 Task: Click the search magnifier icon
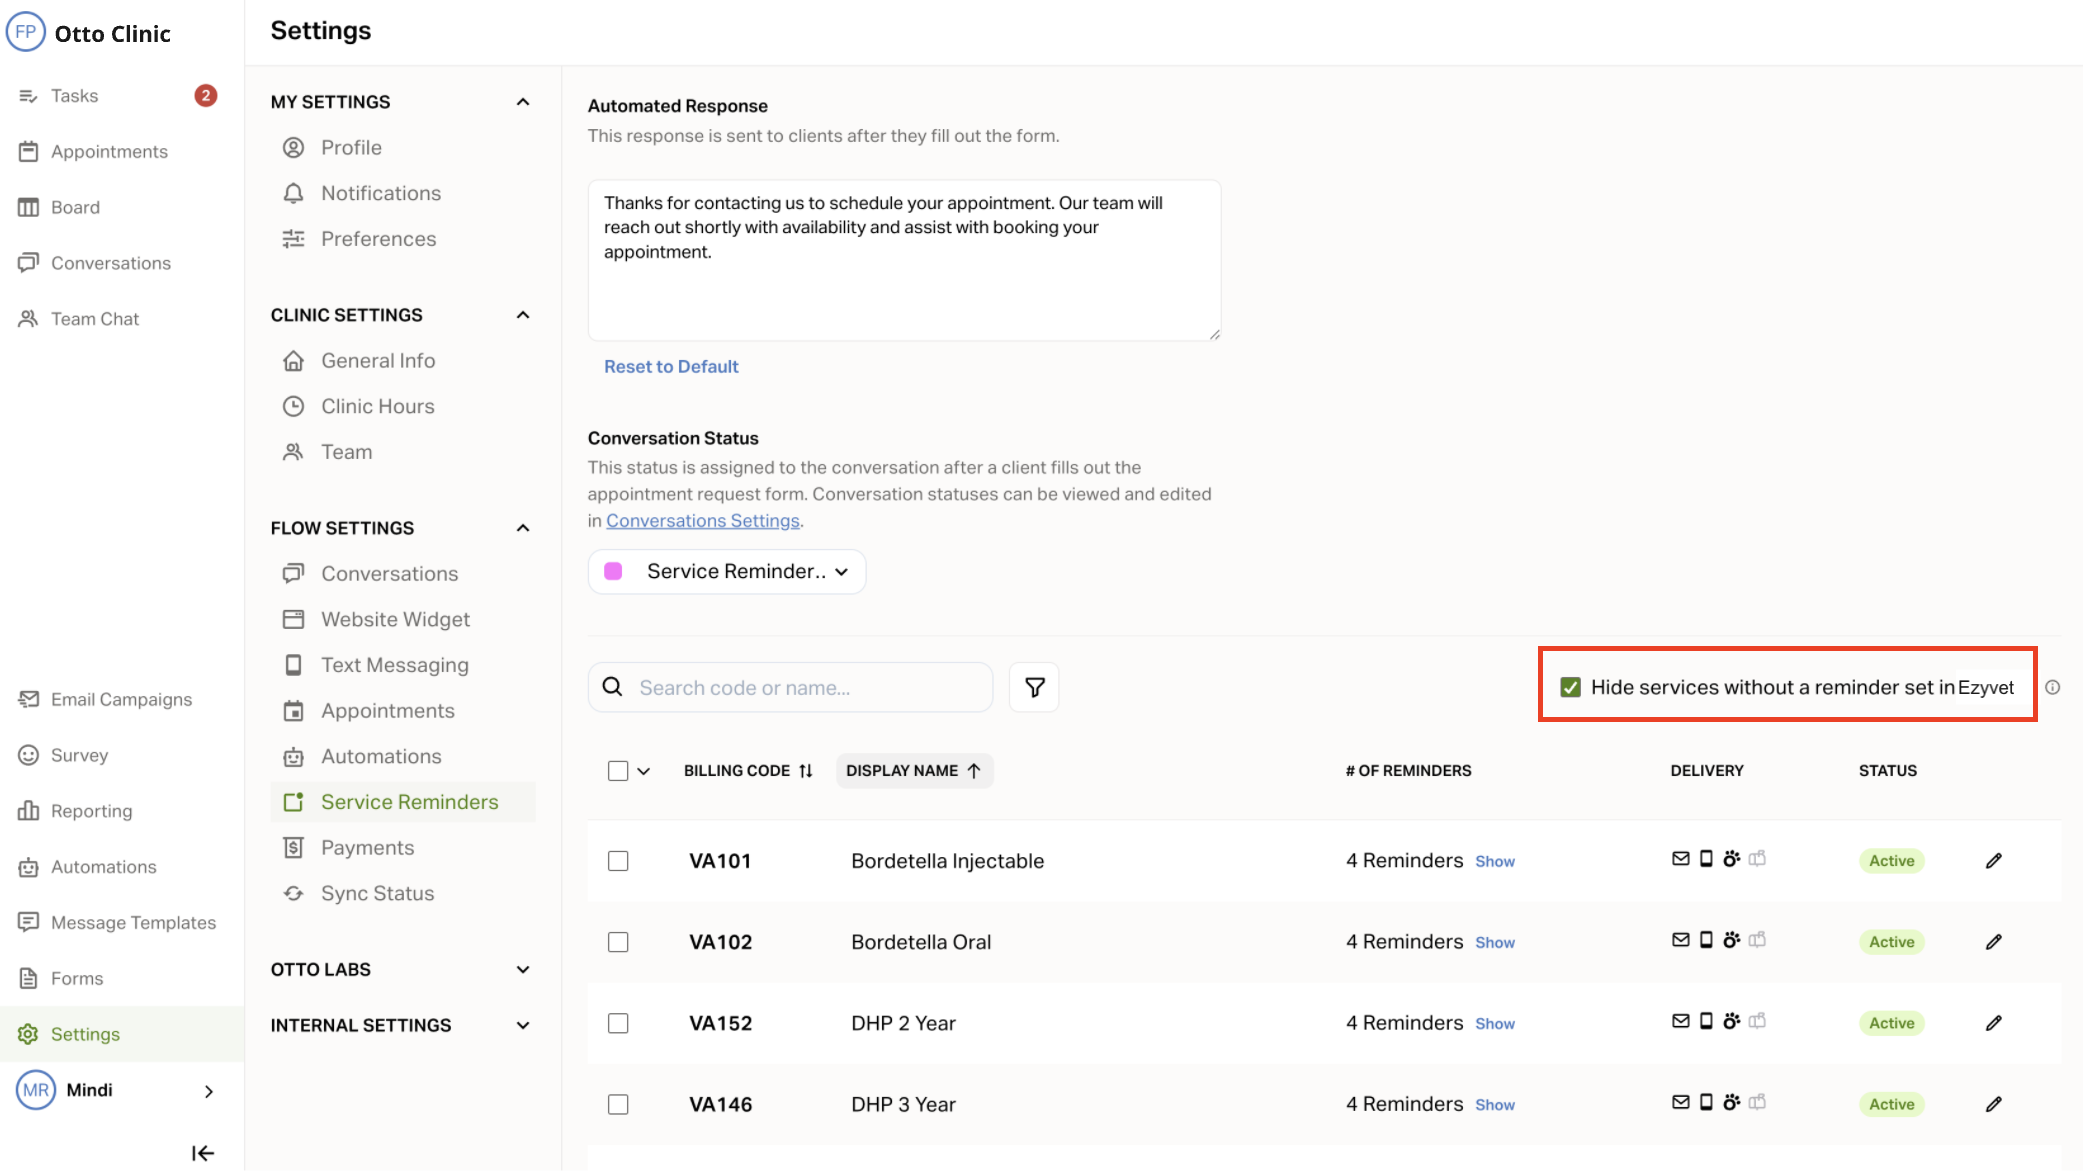(x=612, y=687)
